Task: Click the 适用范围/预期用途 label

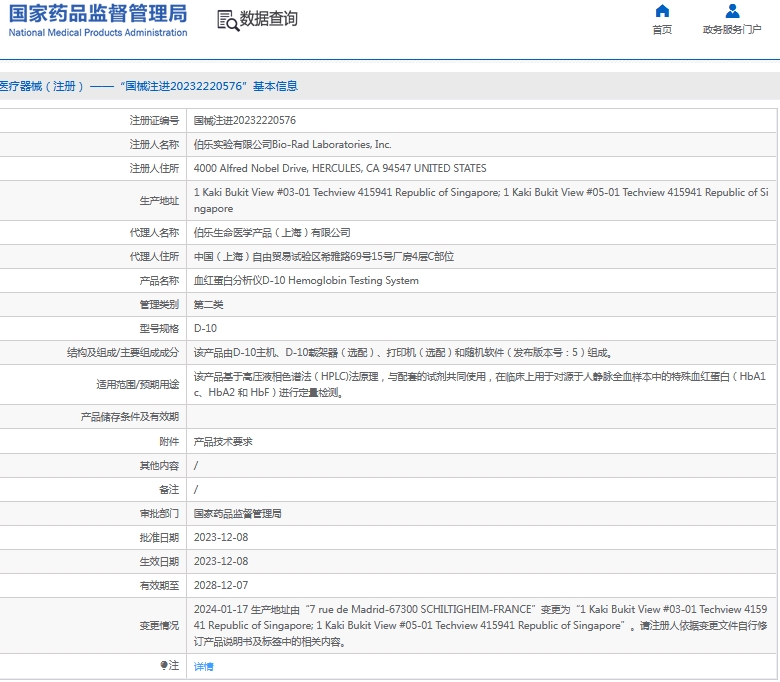Action: pos(138,385)
